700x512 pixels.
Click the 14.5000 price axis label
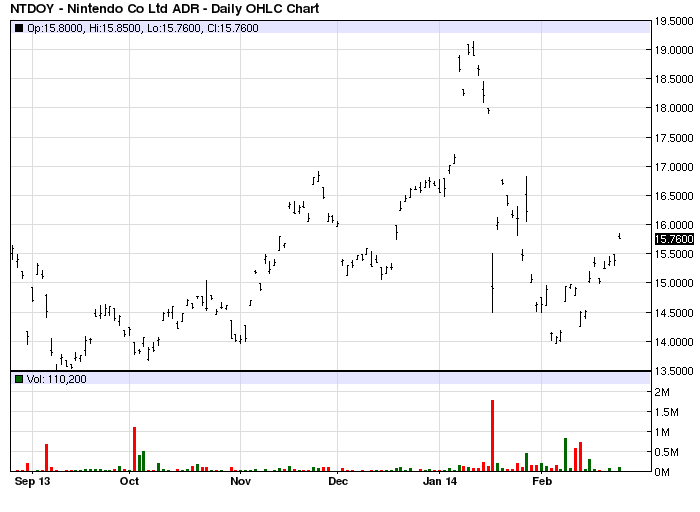[x=674, y=313]
